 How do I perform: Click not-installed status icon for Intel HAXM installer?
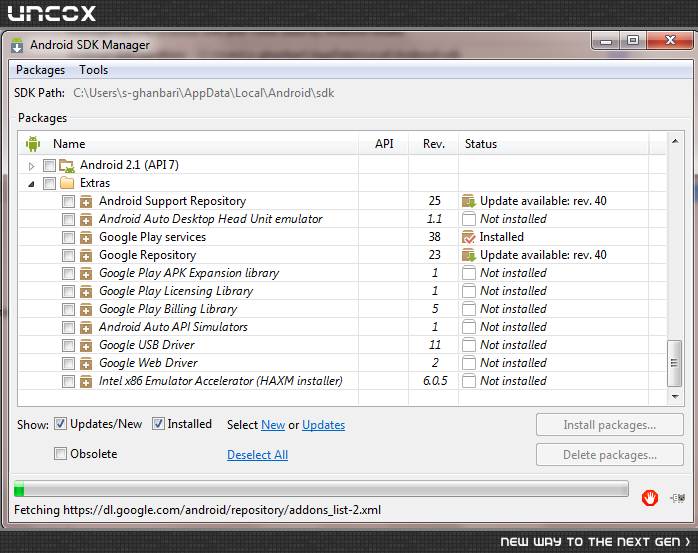click(x=469, y=381)
